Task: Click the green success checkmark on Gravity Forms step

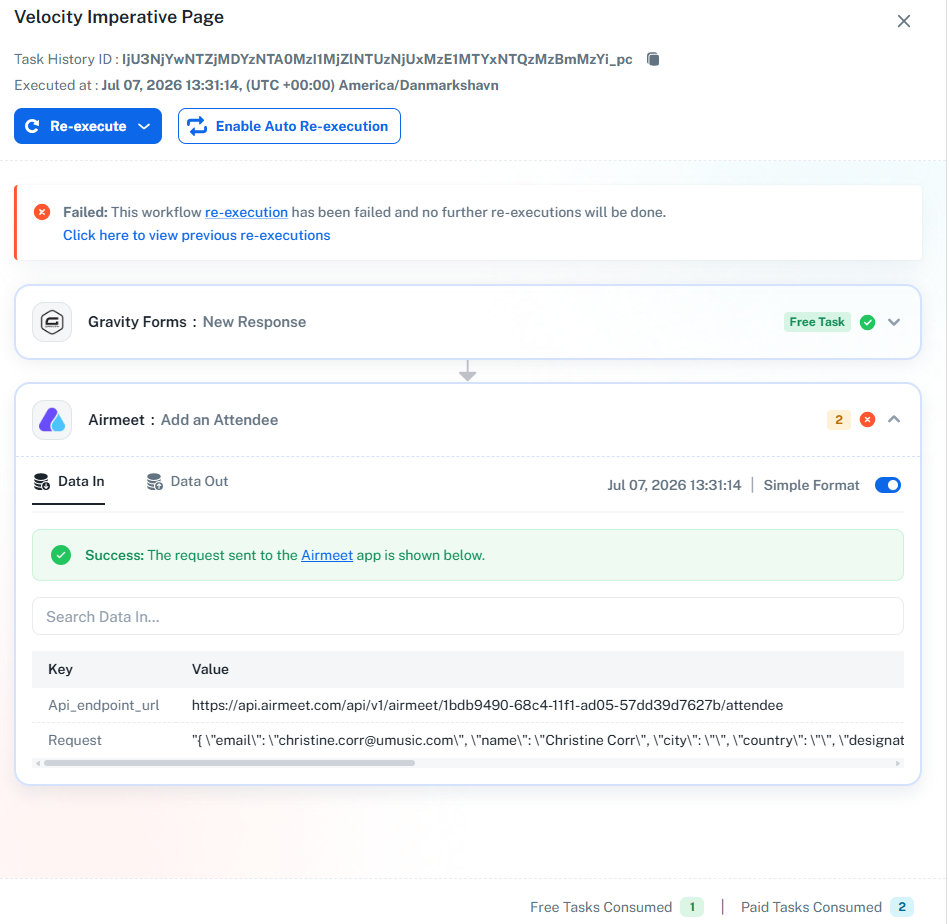Action: (x=867, y=322)
